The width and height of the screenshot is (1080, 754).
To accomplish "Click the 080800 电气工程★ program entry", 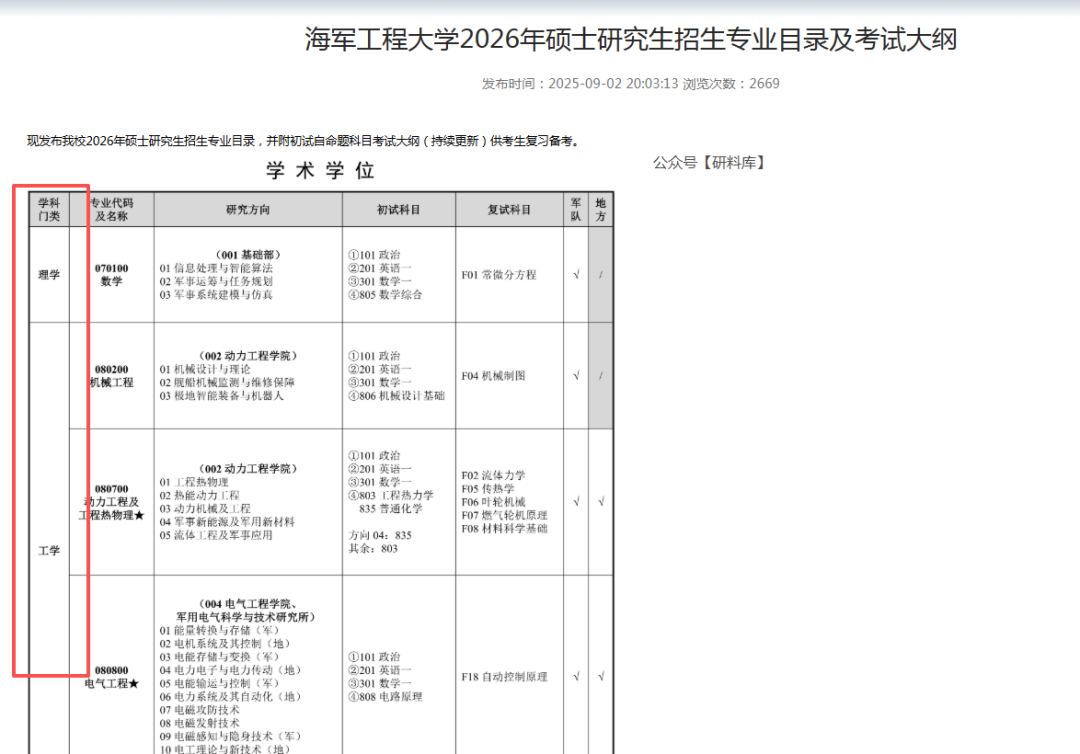I will pos(112,676).
